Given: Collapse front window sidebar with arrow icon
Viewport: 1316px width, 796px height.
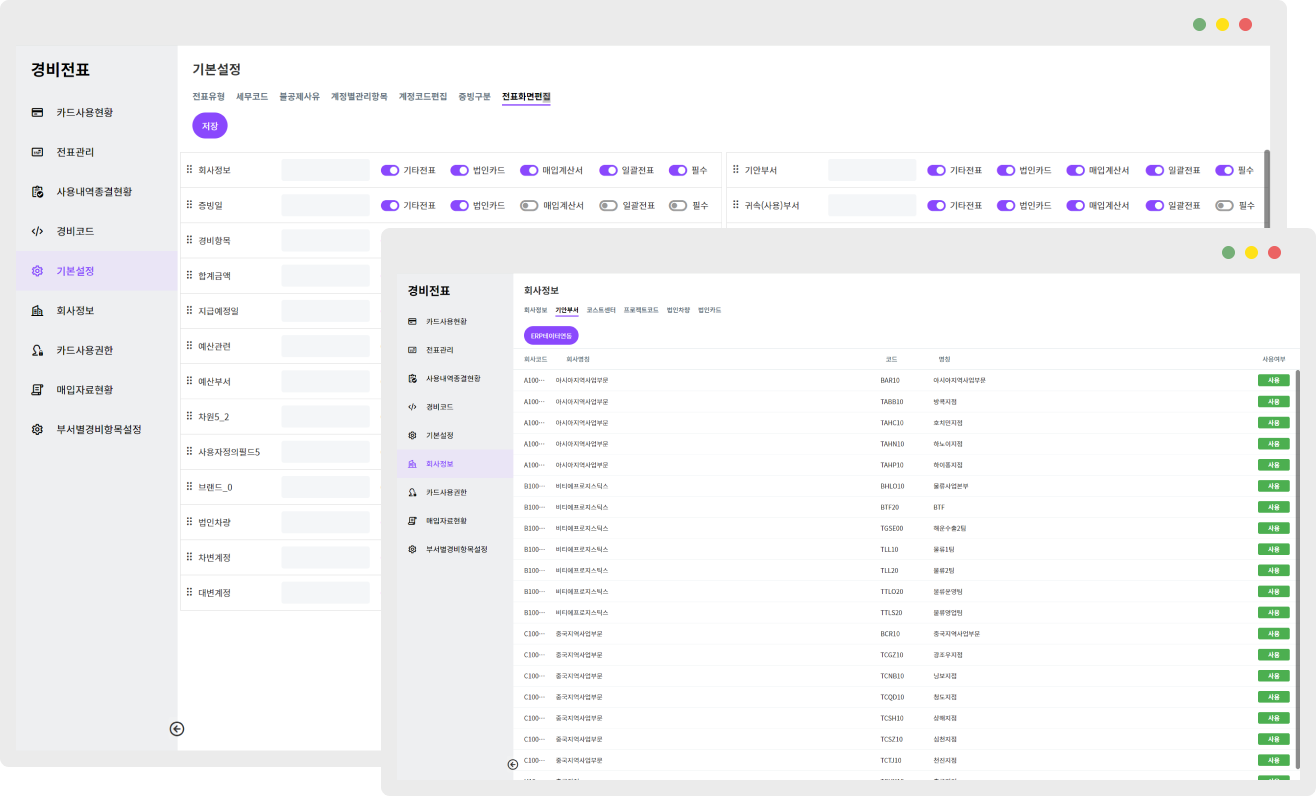Looking at the screenshot, I should tap(513, 764).
